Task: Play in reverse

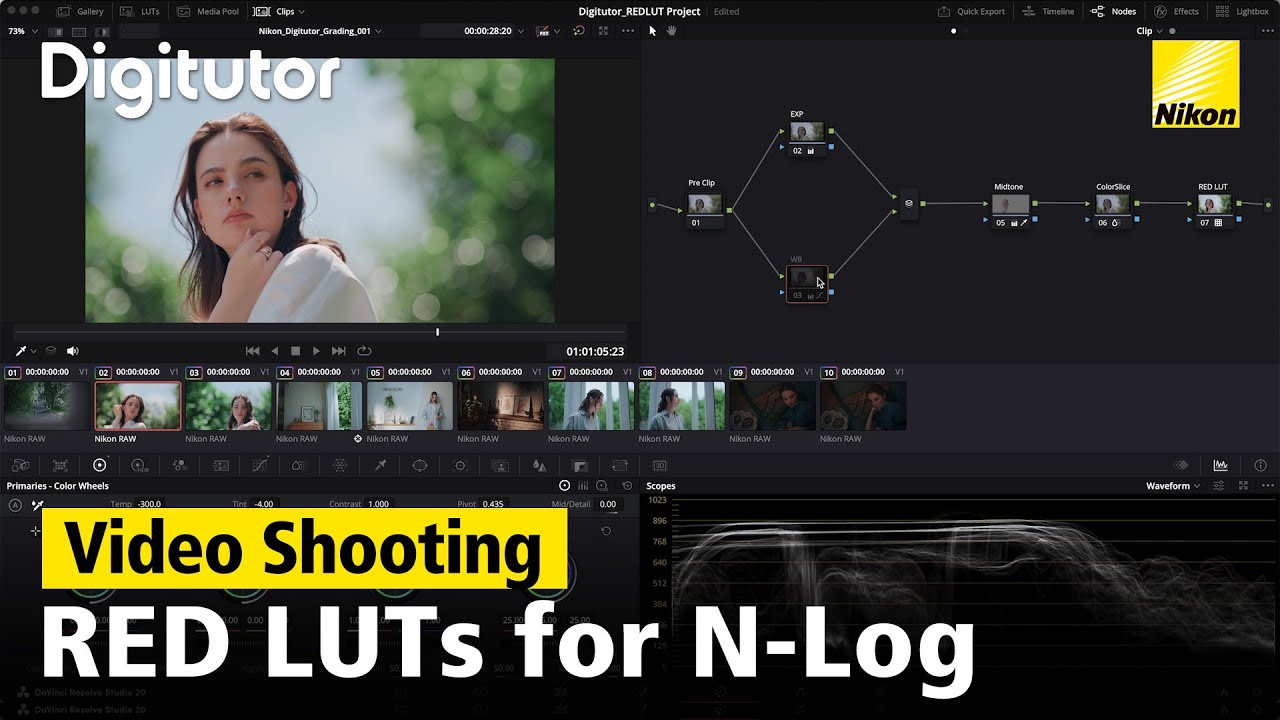Action: coord(275,351)
